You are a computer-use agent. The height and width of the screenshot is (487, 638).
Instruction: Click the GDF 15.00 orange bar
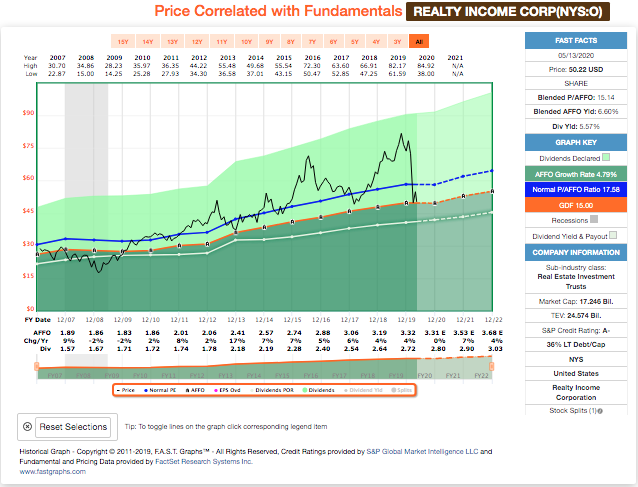576,205
